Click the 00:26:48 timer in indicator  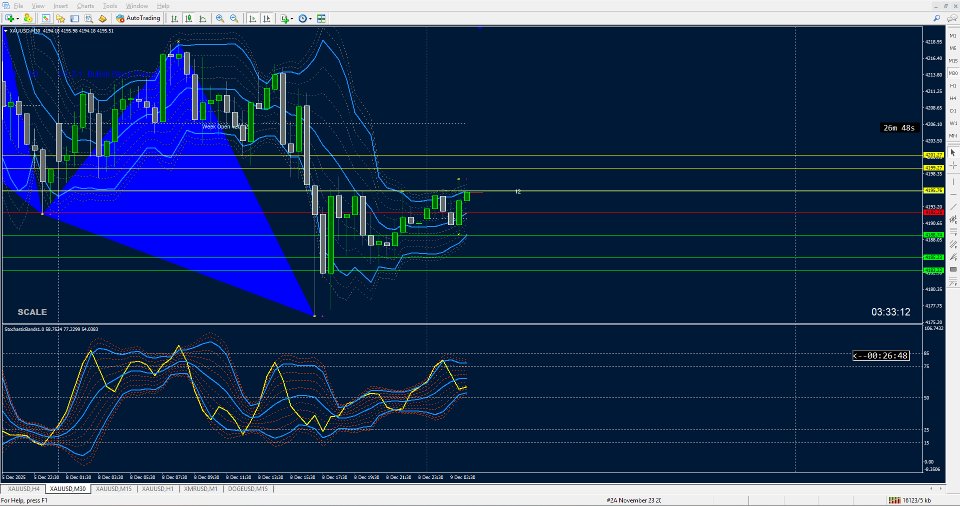point(881,355)
